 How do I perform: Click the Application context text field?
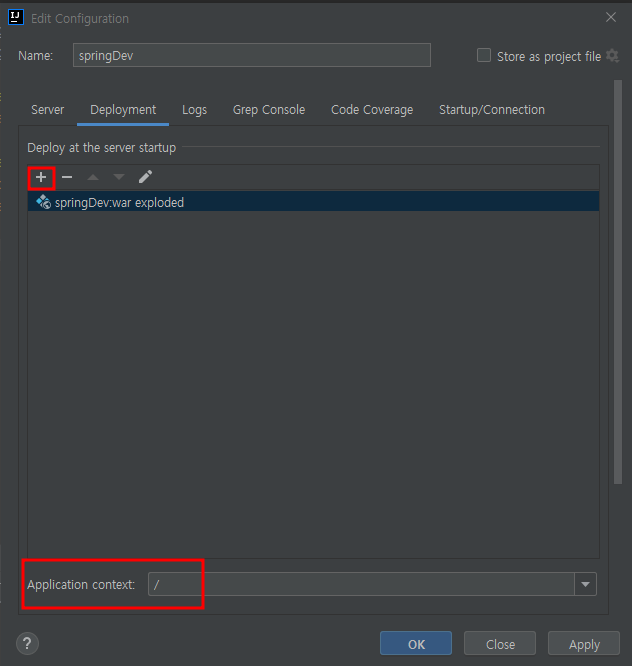[361, 584]
